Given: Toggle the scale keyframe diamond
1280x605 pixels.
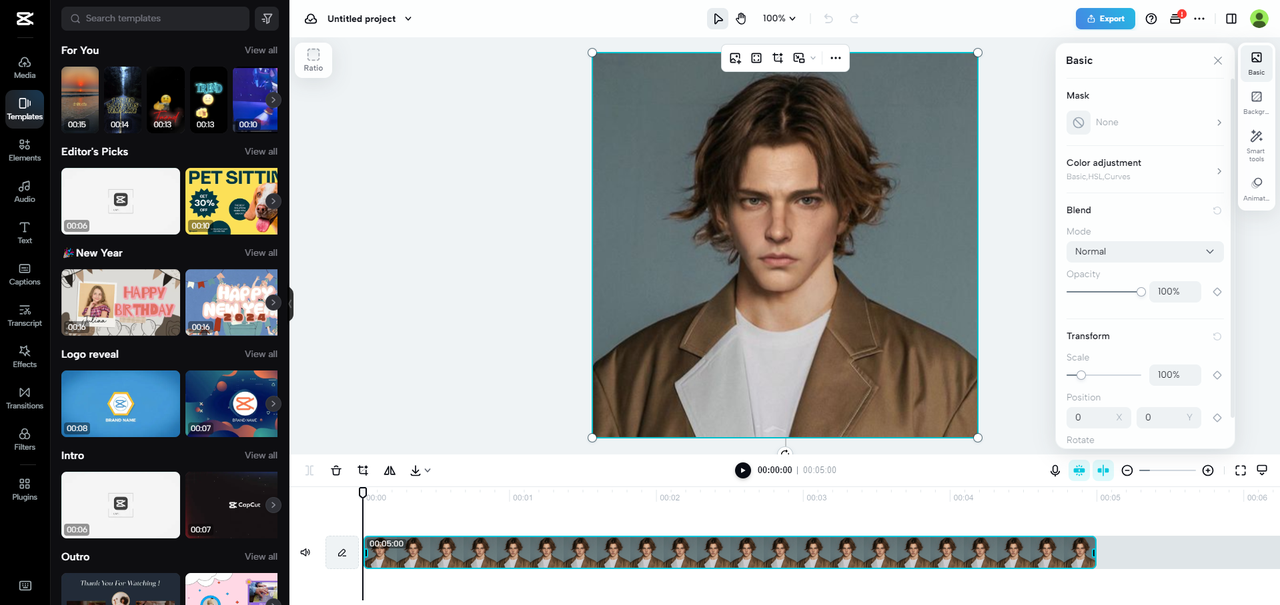Looking at the screenshot, I should pyautogui.click(x=1217, y=375).
